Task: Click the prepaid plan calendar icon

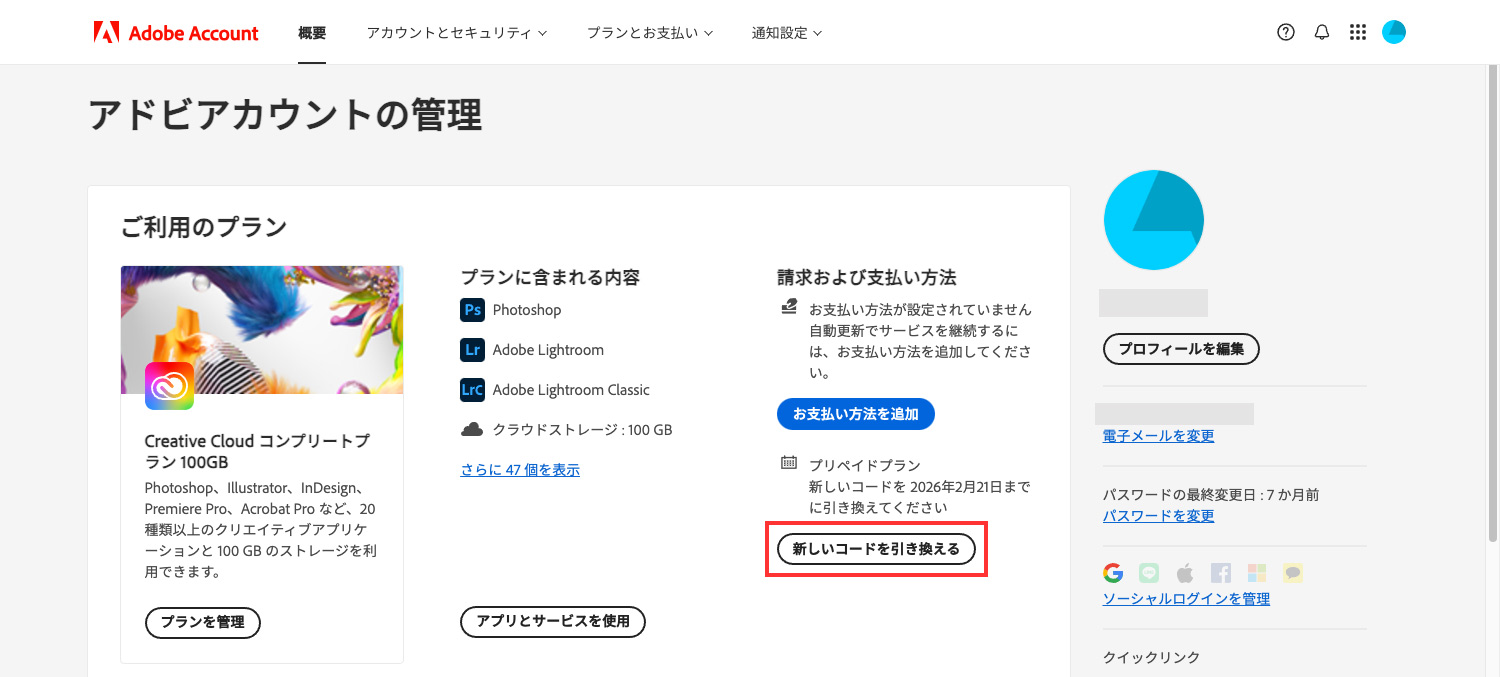Action: 789,463
